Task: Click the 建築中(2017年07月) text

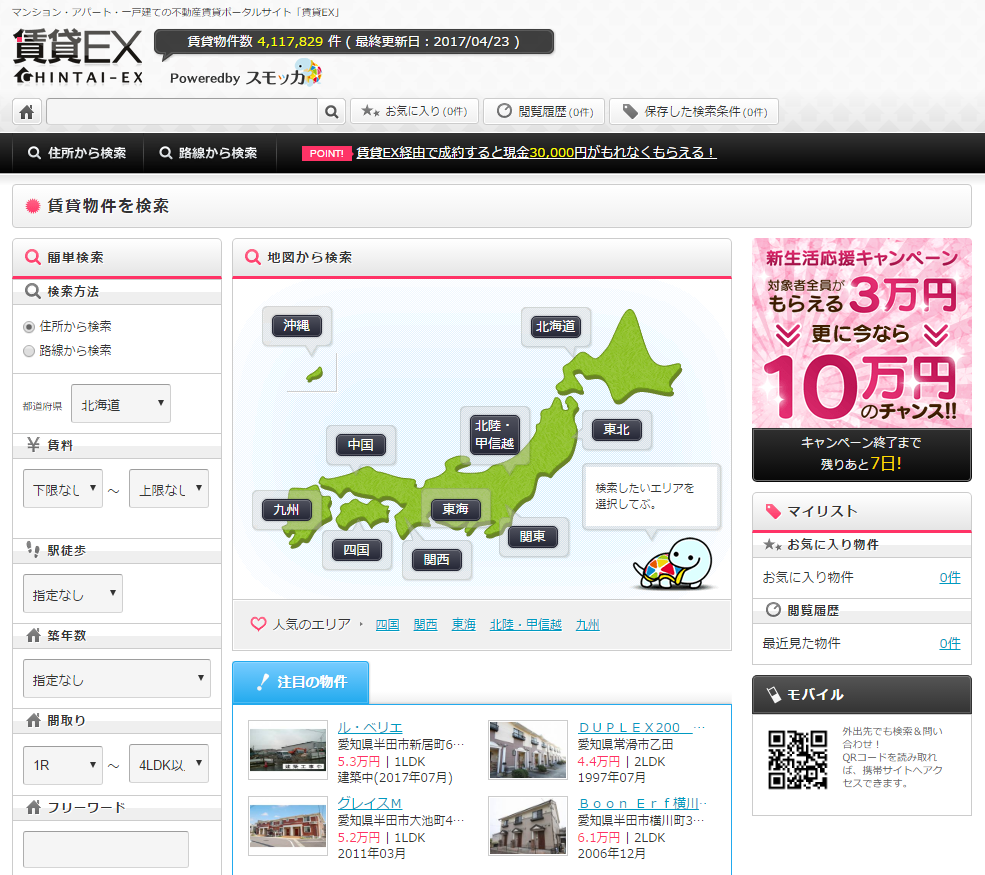Action: tap(395, 777)
